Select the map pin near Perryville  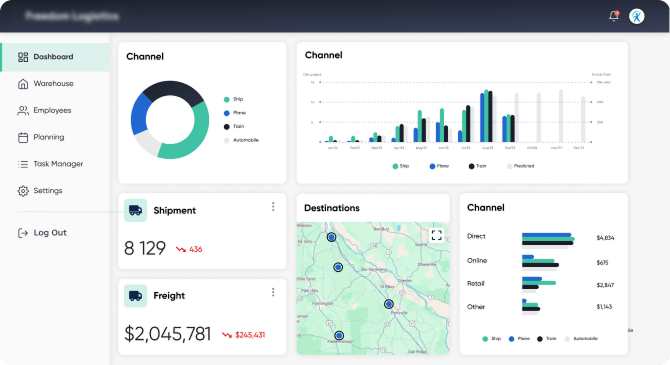[x=388, y=304]
